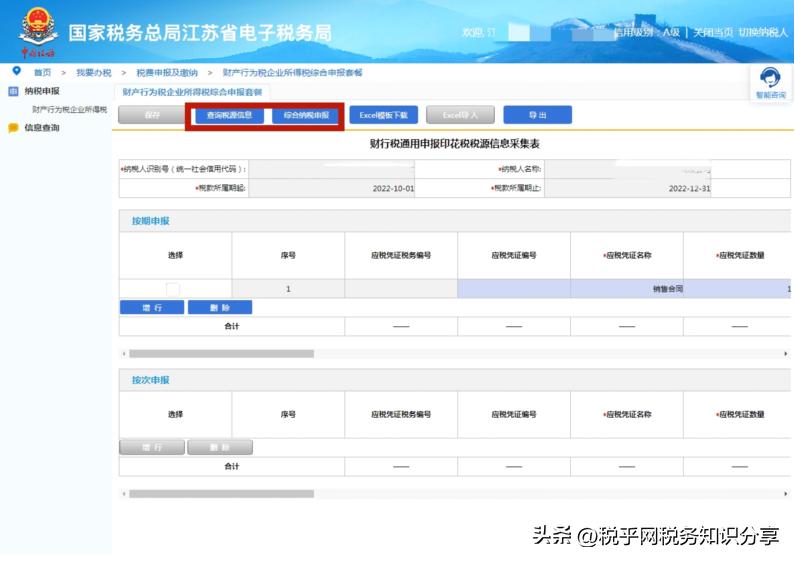
Task: Click the 税款所属期起 field showing 2022-10-01
Action: [332, 188]
